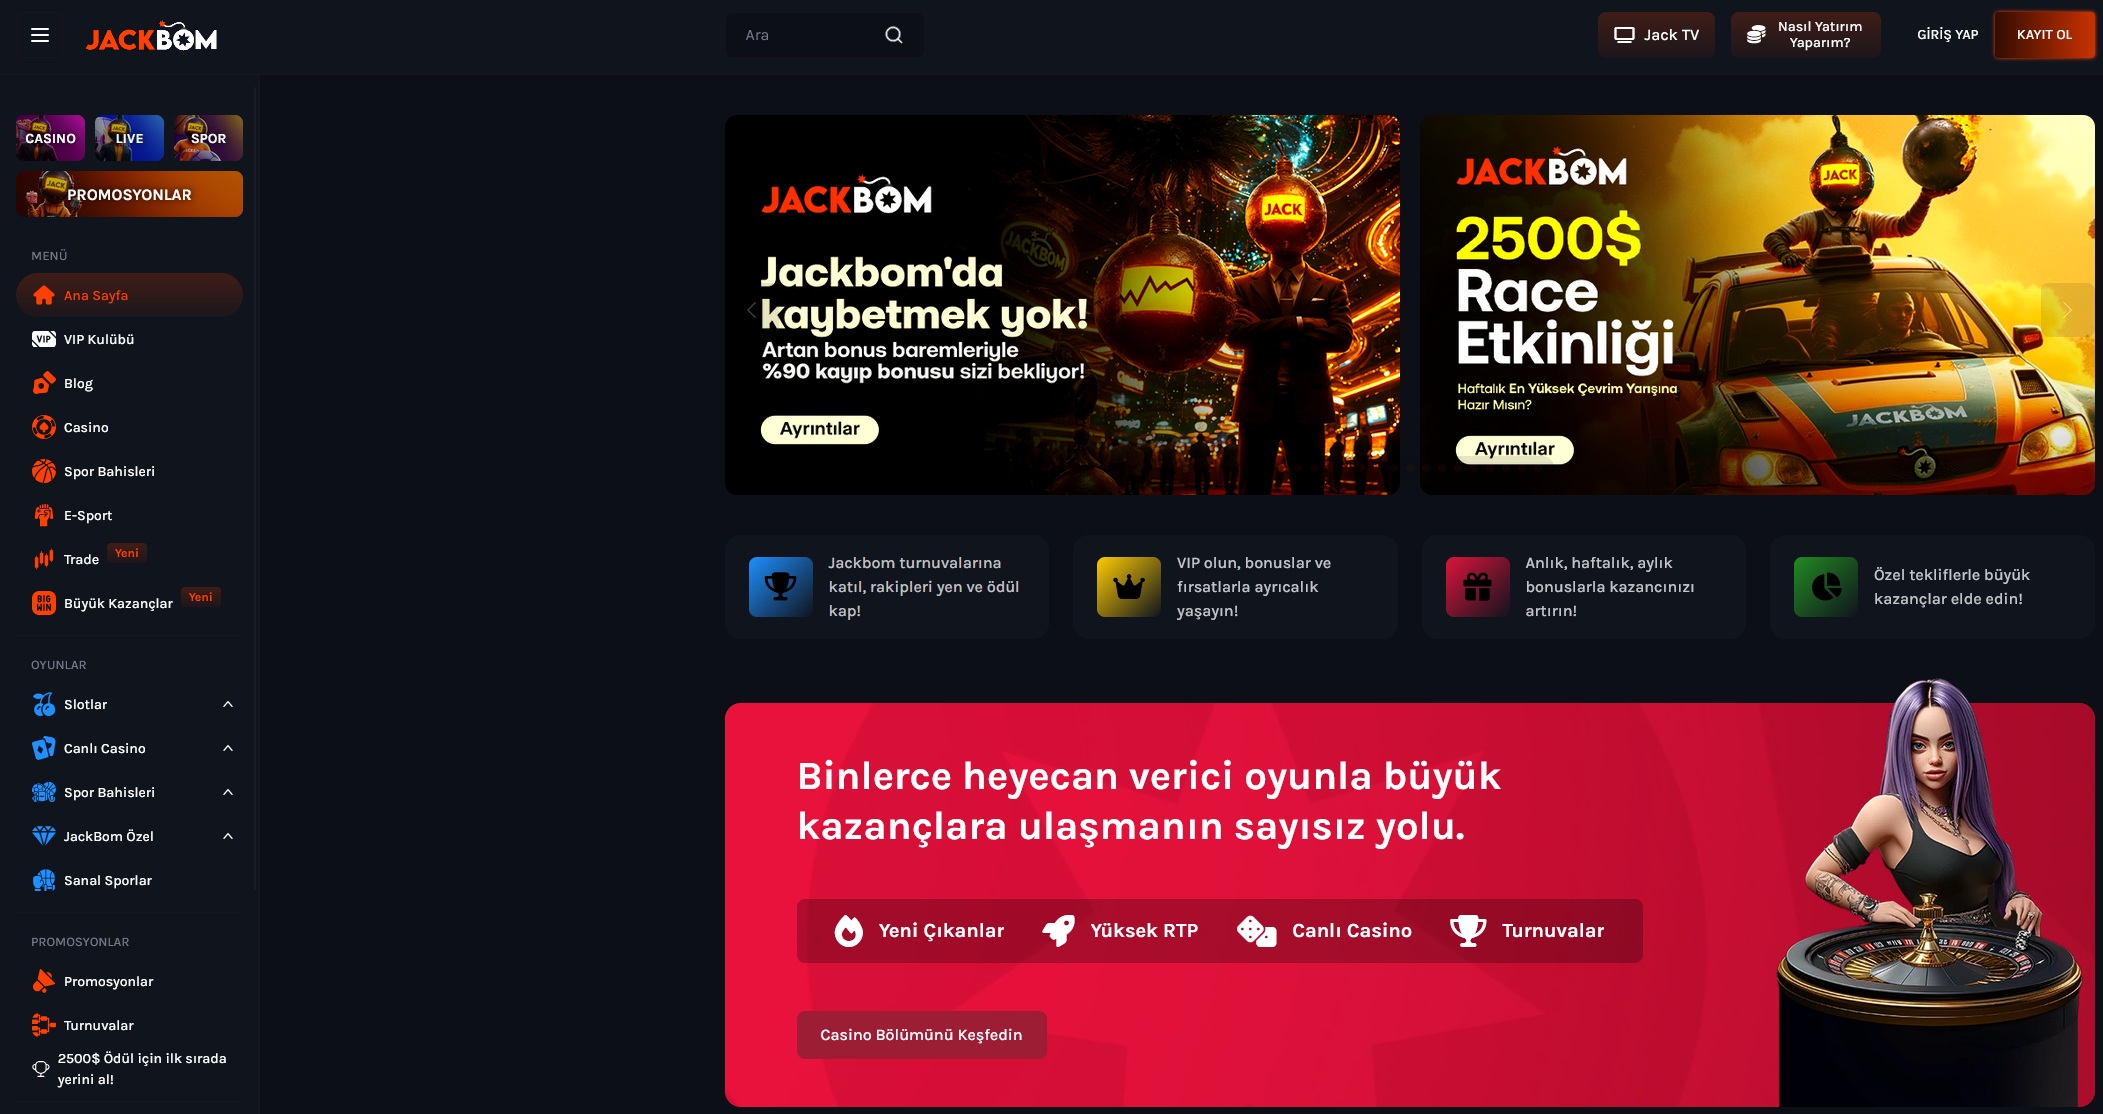Collapse the Slotlar section chevron
2103x1114 pixels.
(x=228, y=704)
